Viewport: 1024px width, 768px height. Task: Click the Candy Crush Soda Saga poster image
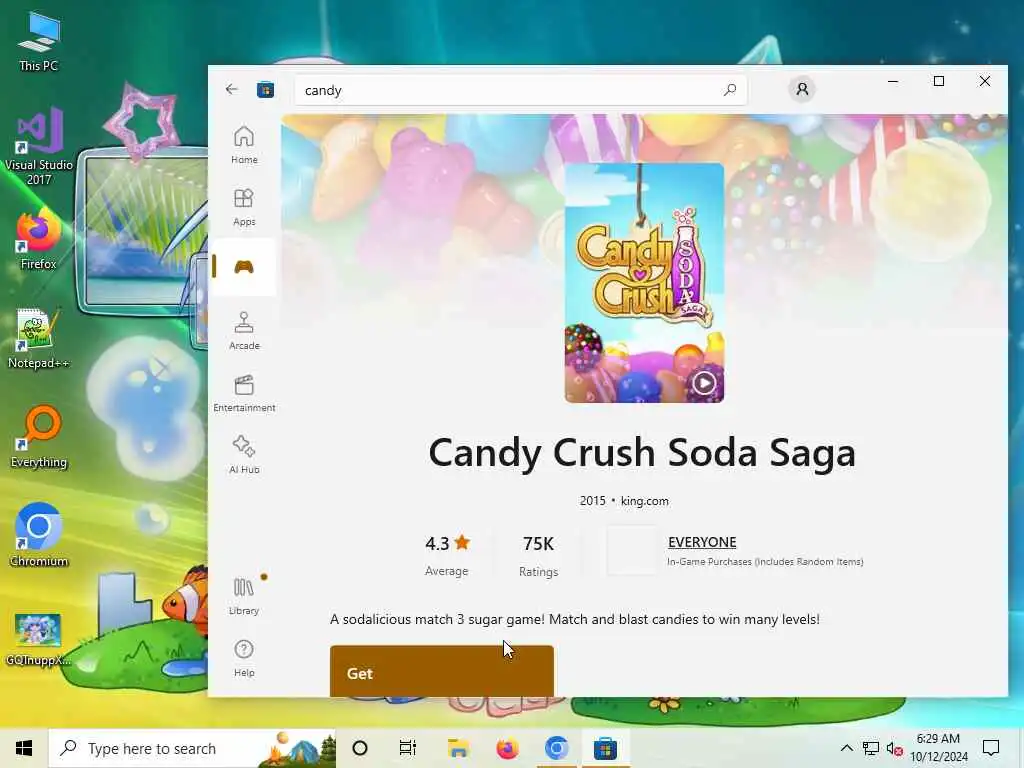(x=644, y=282)
